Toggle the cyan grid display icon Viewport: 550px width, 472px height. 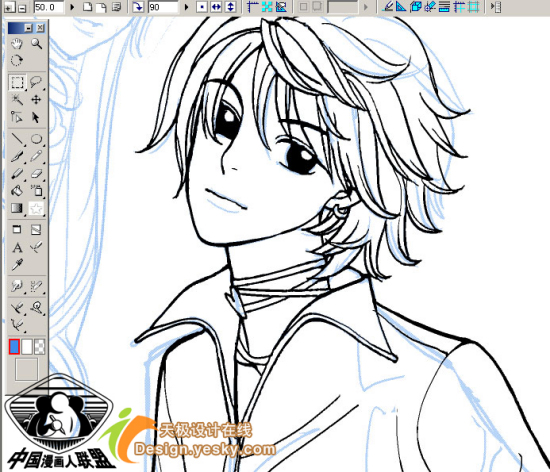click(267, 7)
